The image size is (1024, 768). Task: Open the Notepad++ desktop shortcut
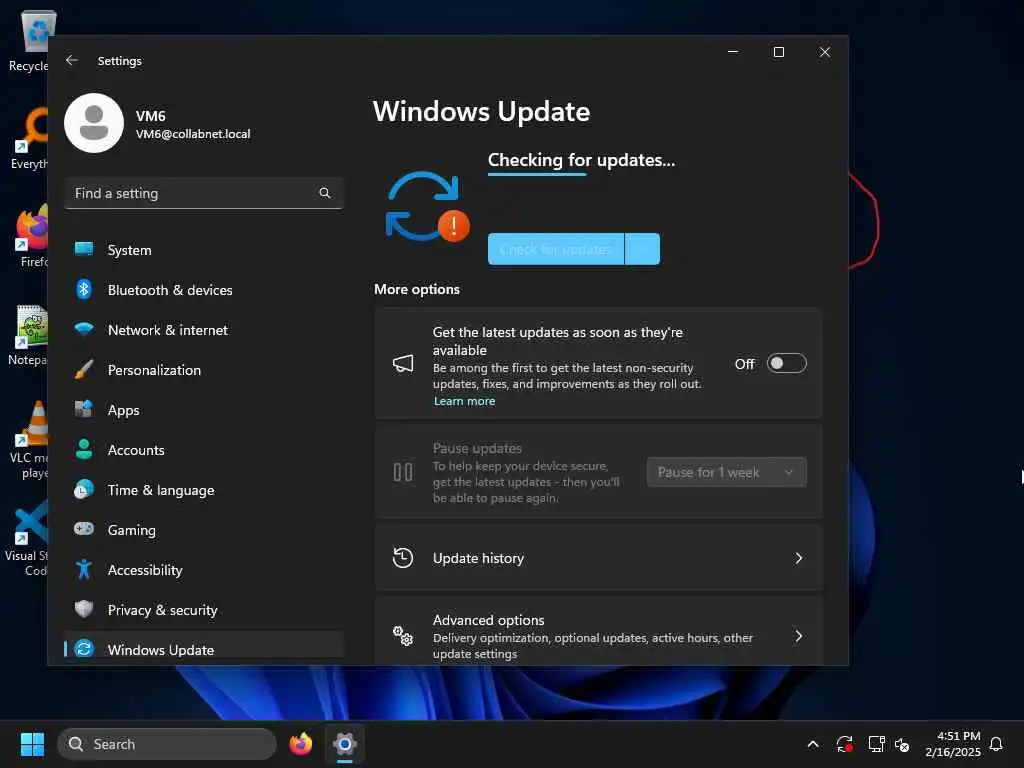pyautogui.click(x=28, y=335)
